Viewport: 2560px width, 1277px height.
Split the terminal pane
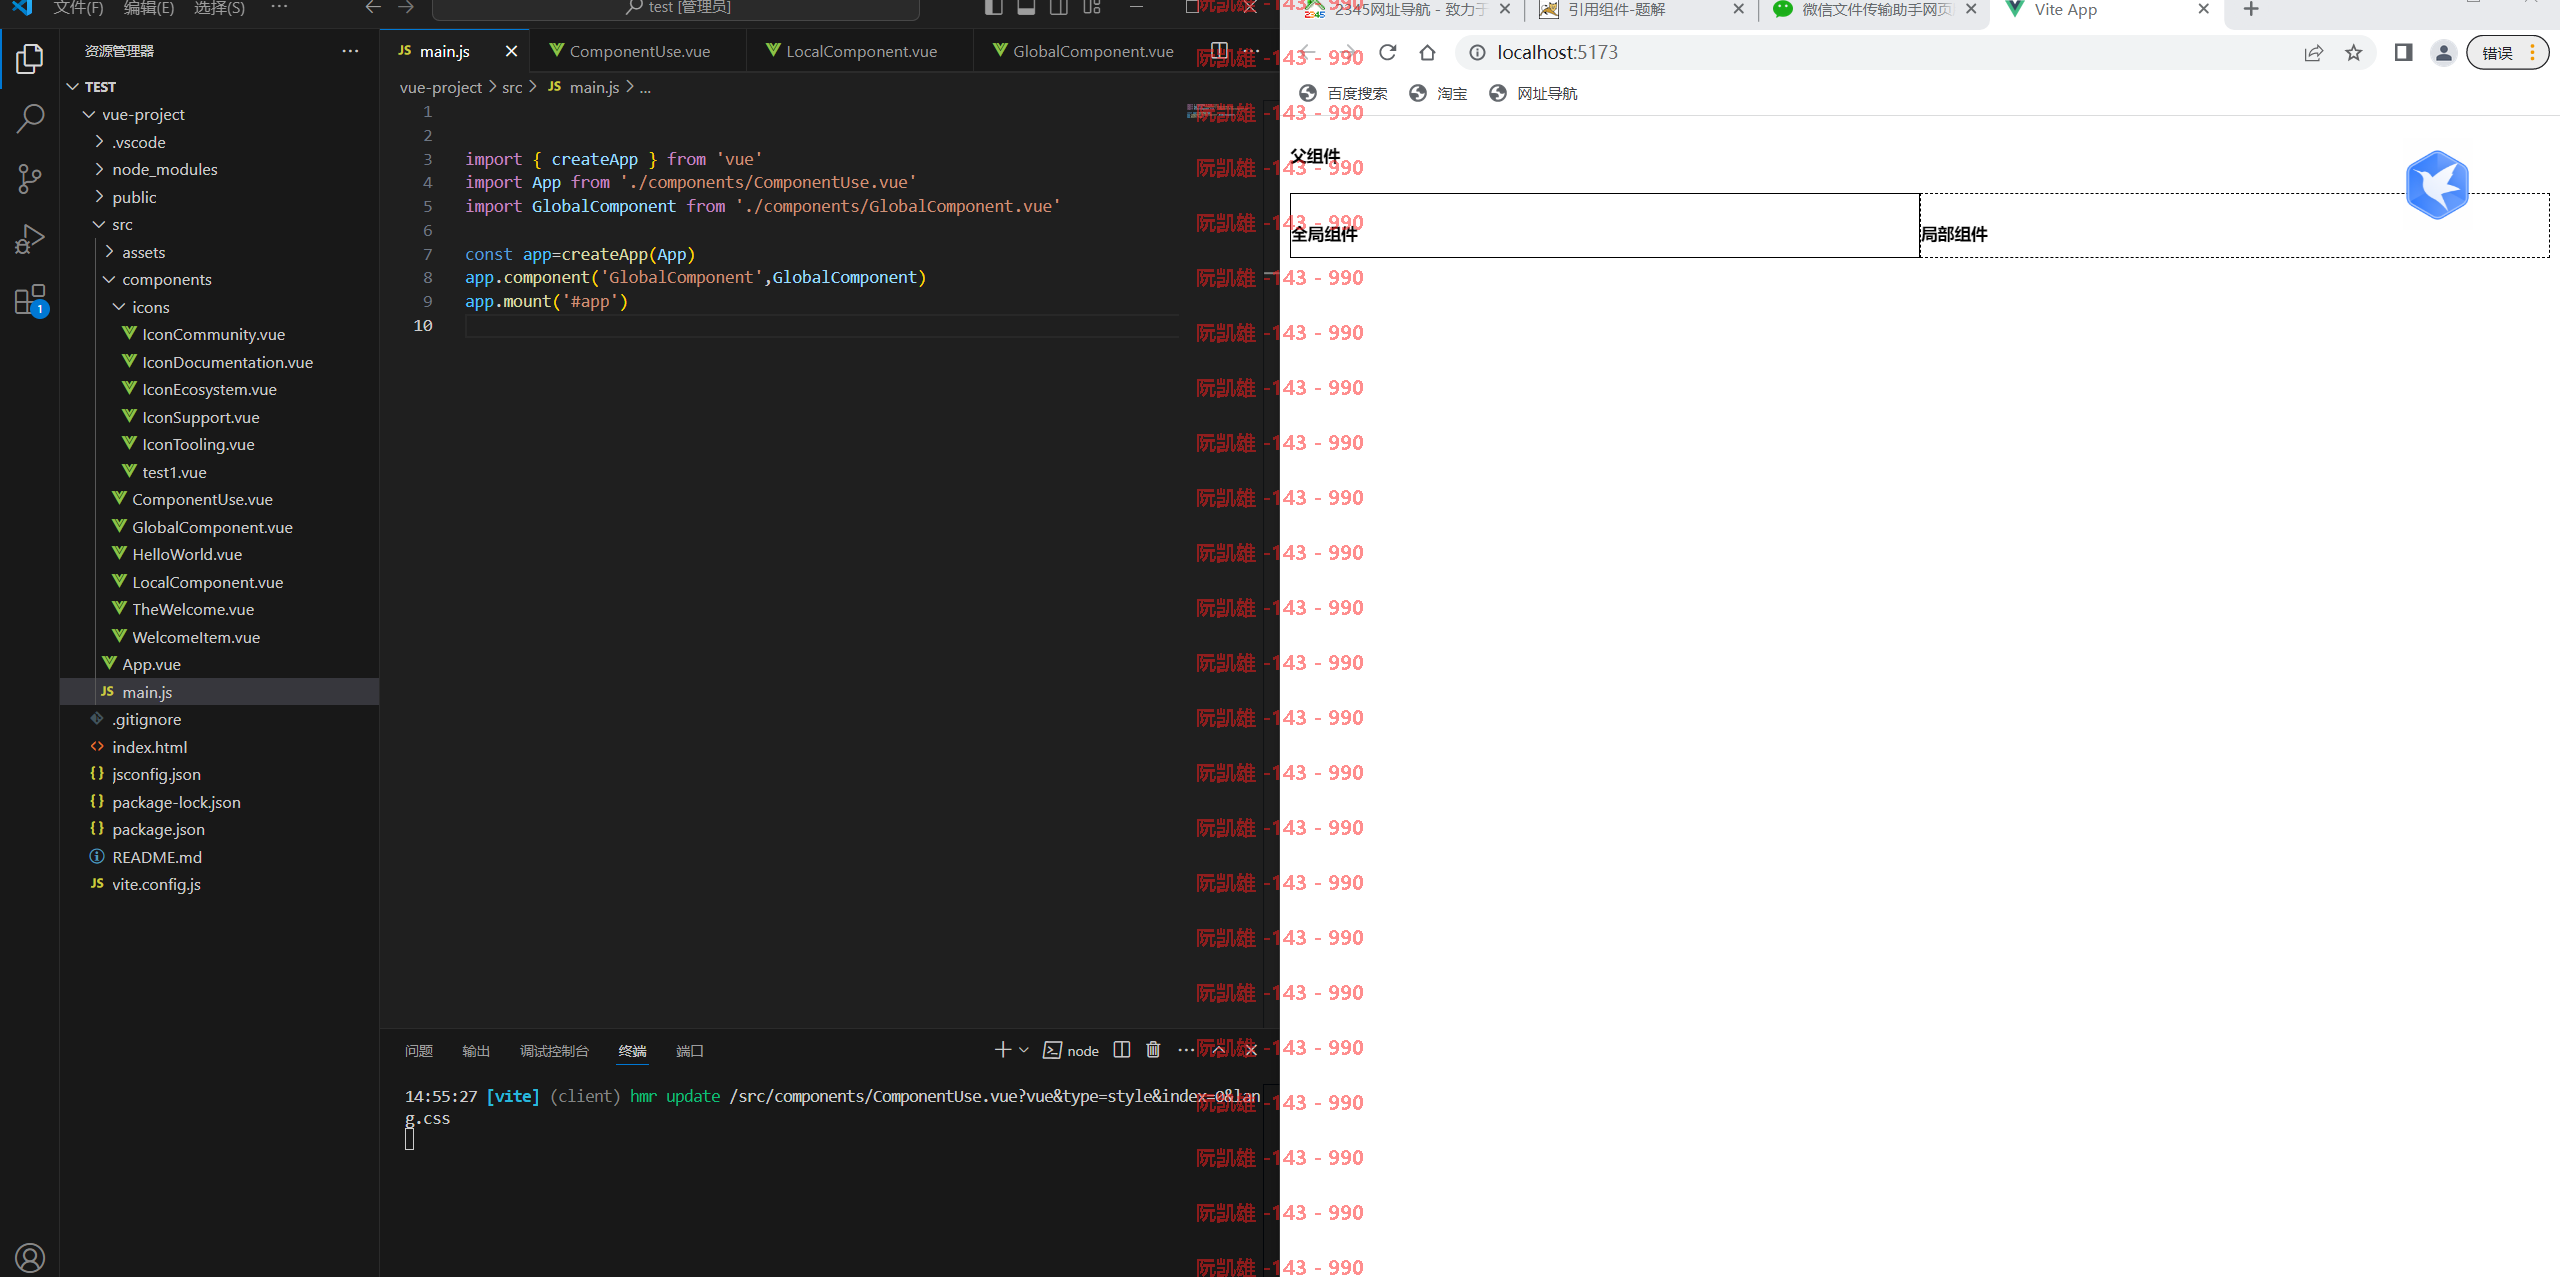point(1122,1050)
